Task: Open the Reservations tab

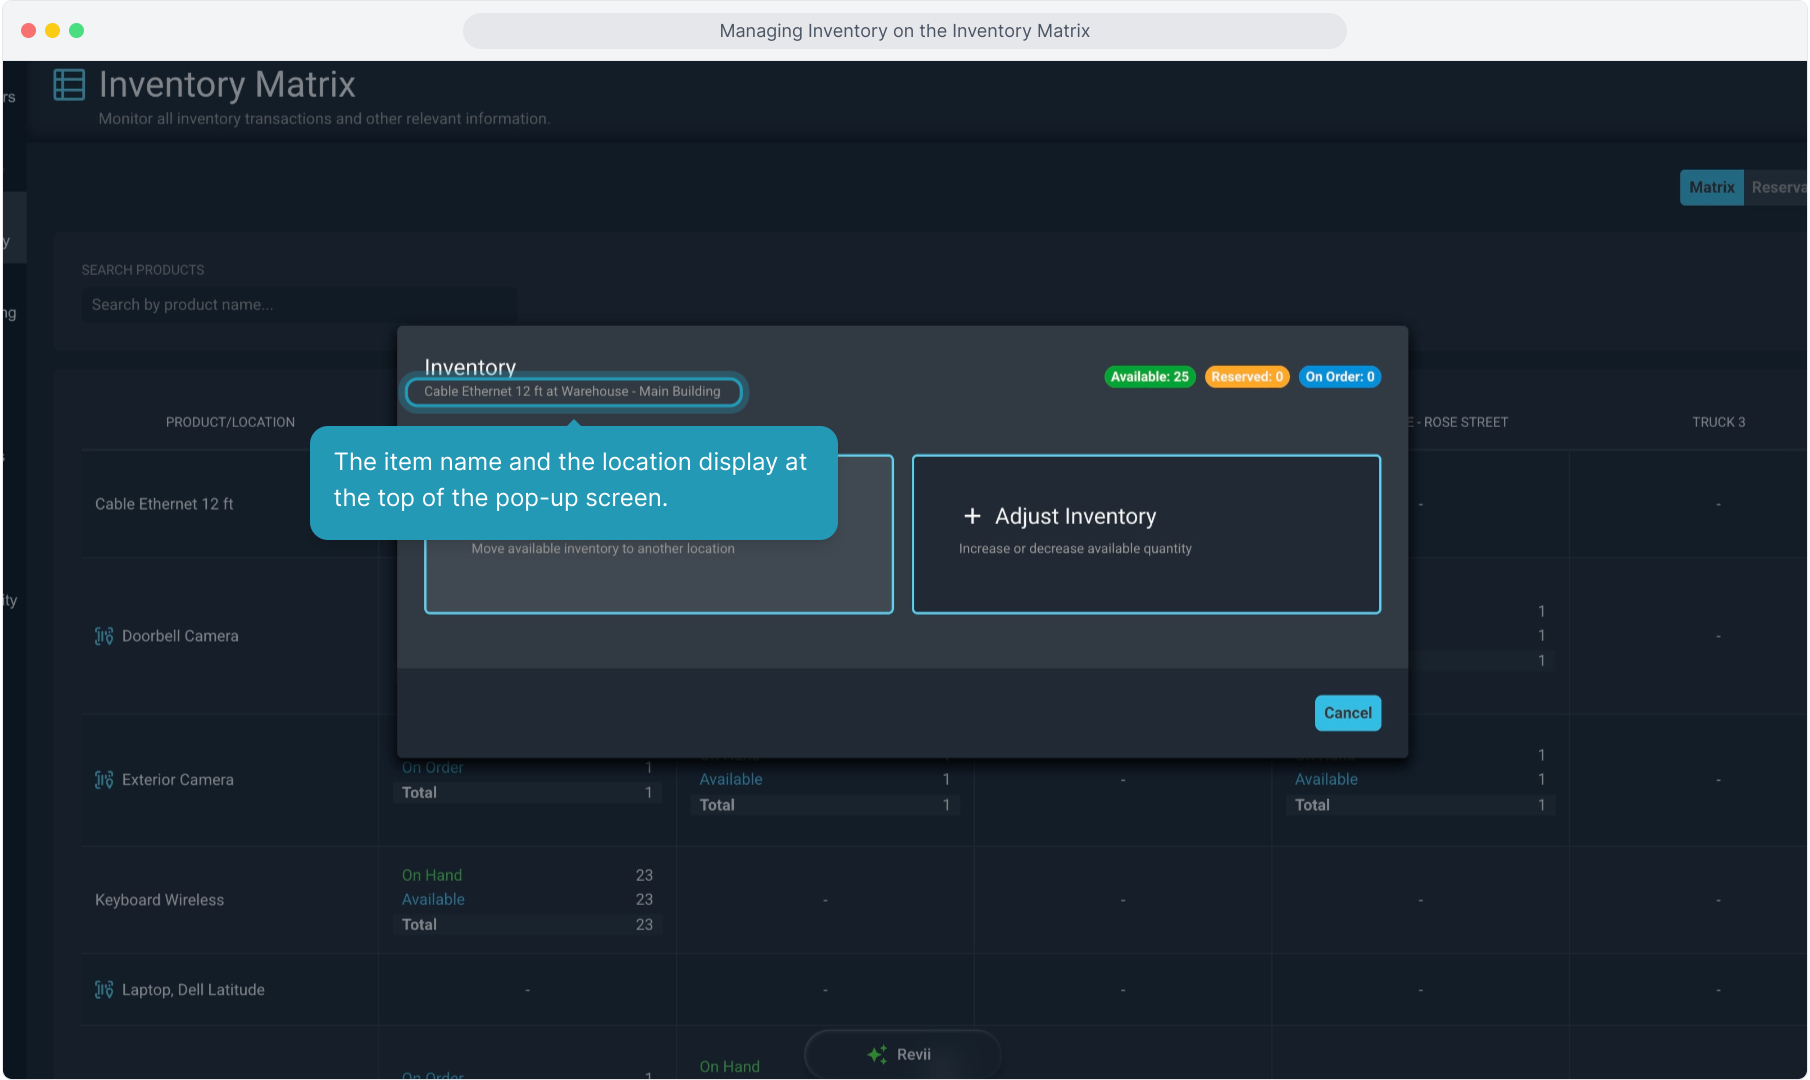Action: pyautogui.click(x=1777, y=187)
